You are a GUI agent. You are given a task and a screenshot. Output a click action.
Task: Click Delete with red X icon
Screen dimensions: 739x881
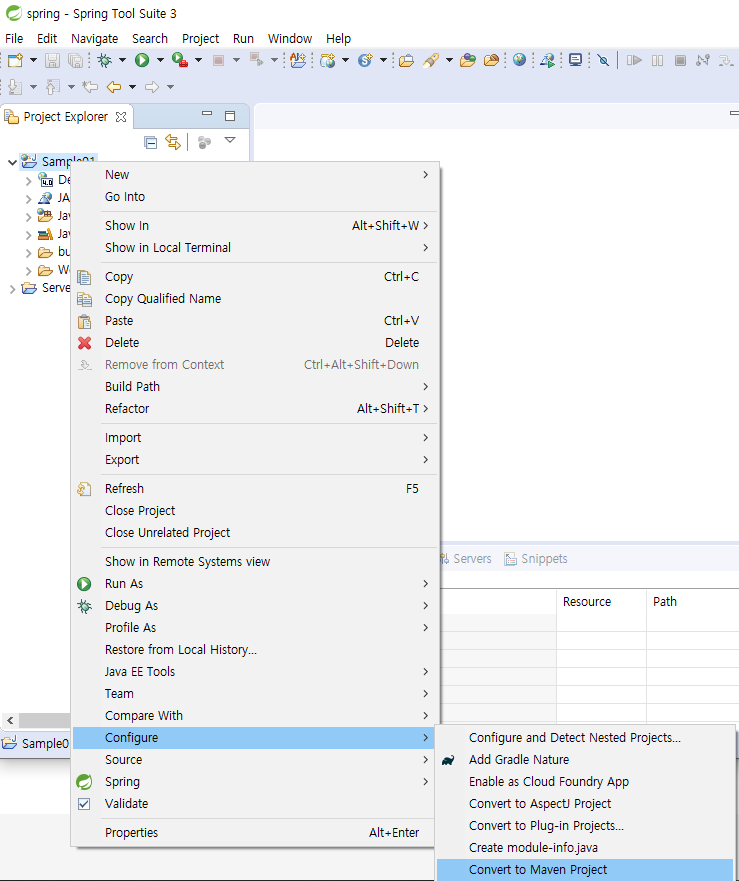point(253,343)
